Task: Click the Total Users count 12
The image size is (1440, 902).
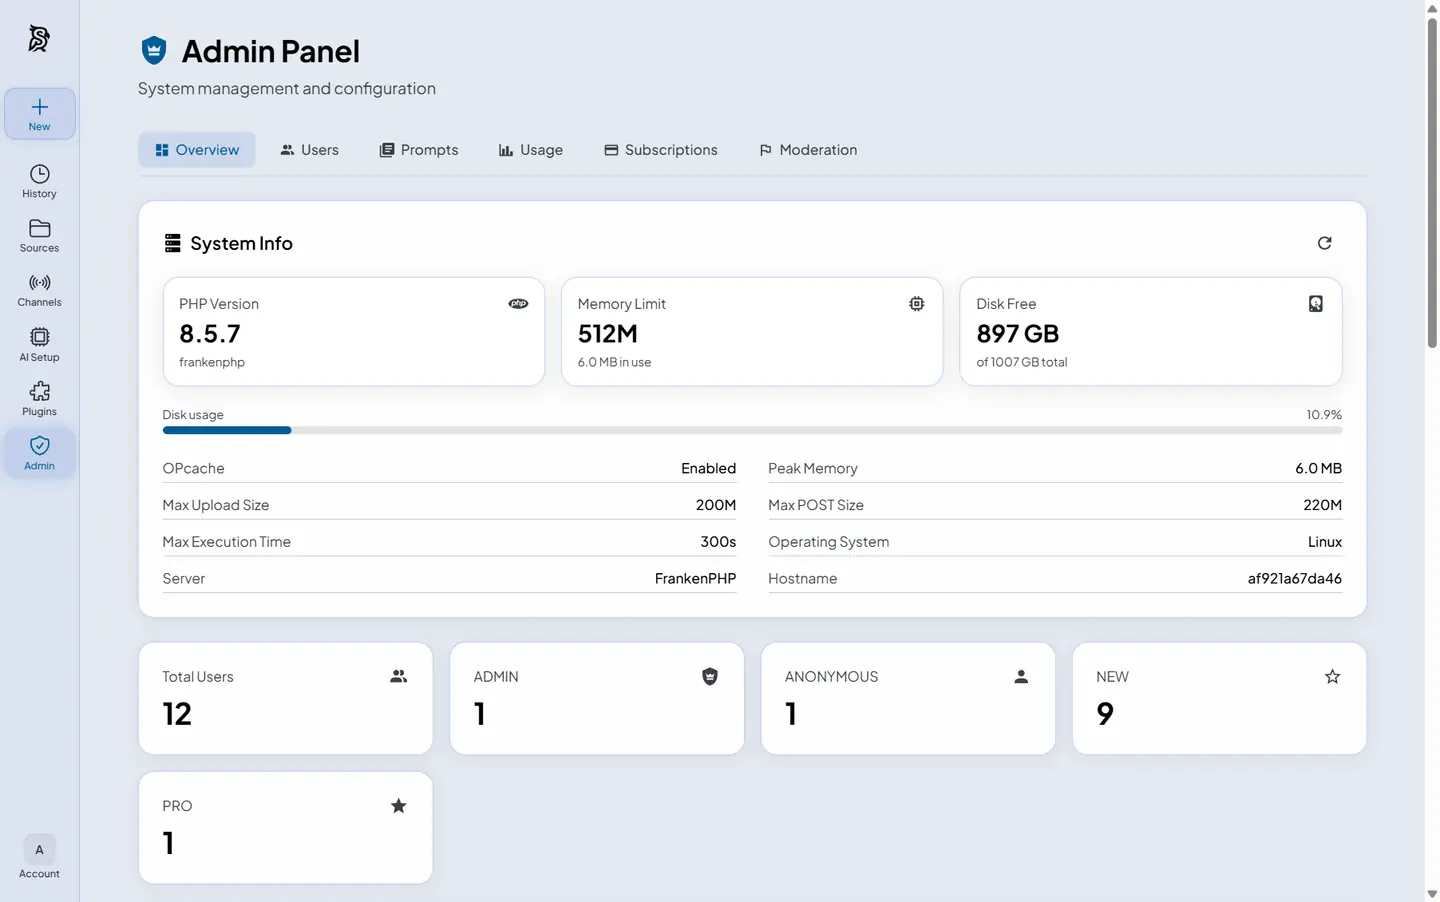Action: pos(177,714)
